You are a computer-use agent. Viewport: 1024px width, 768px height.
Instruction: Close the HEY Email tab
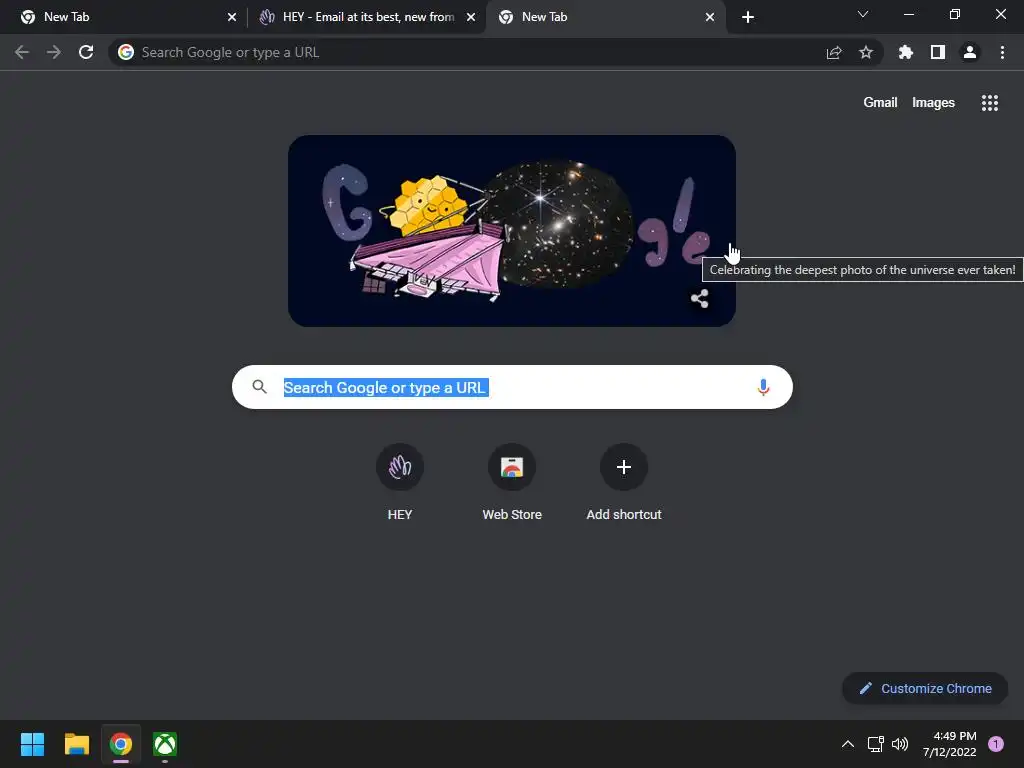pyautogui.click(x=471, y=17)
